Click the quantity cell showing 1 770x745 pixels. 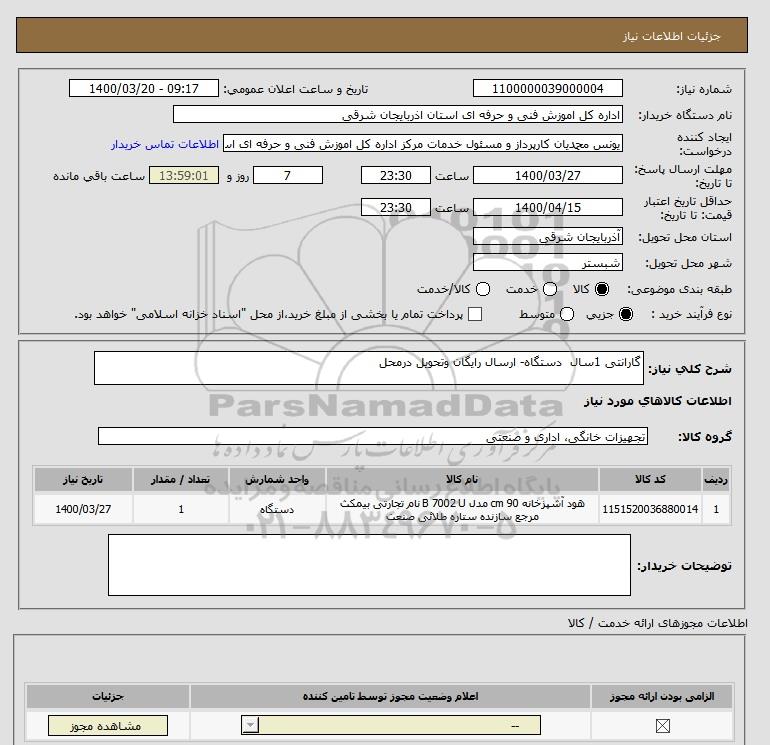pyautogui.click(x=181, y=509)
